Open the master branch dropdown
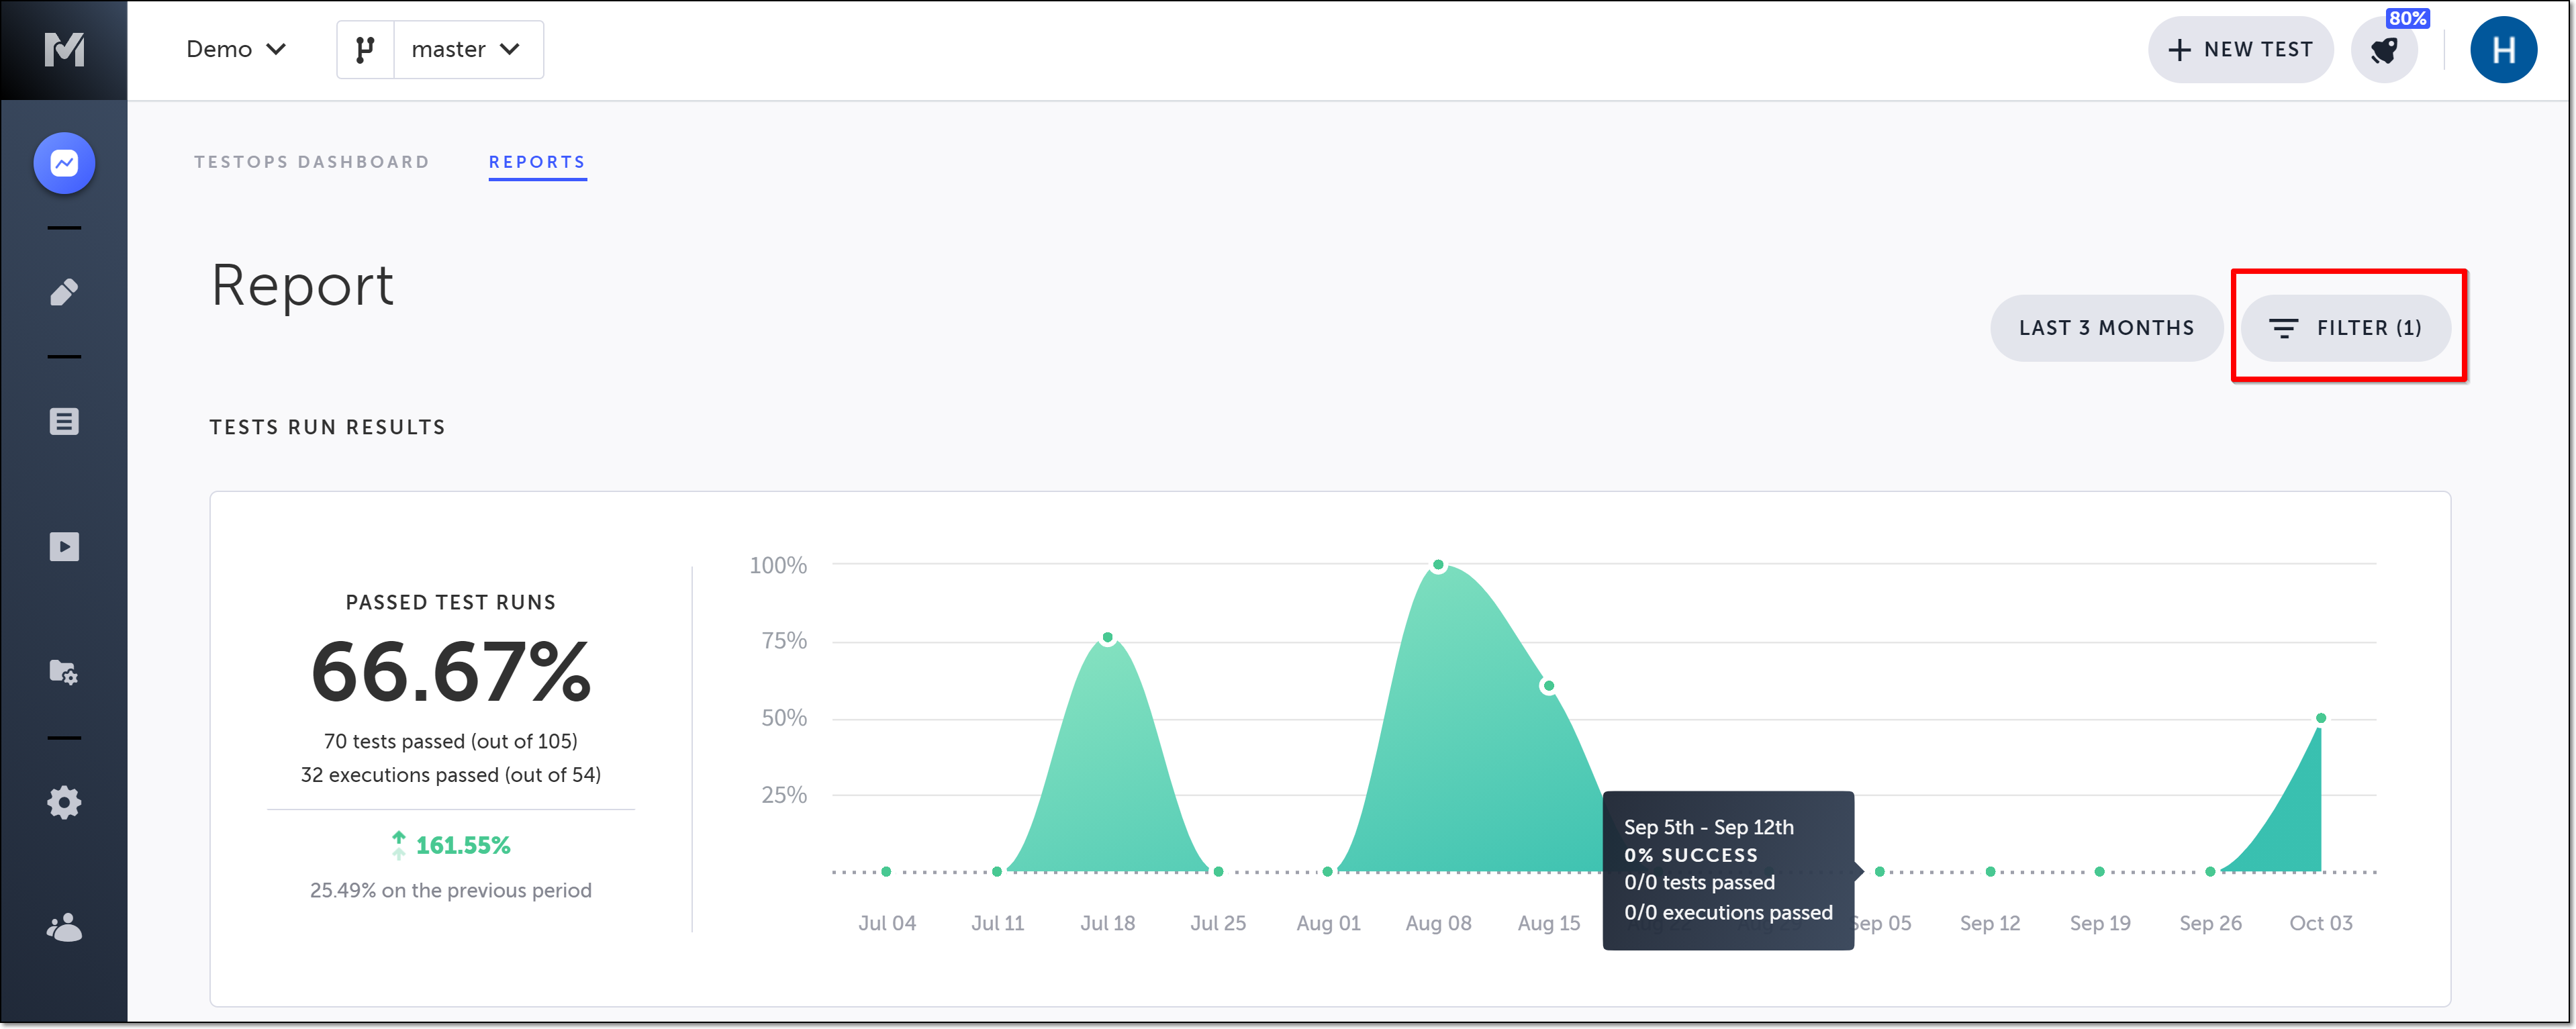The width and height of the screenshot is (2576, 1029). pyautogui.click(x=467, y=49)
